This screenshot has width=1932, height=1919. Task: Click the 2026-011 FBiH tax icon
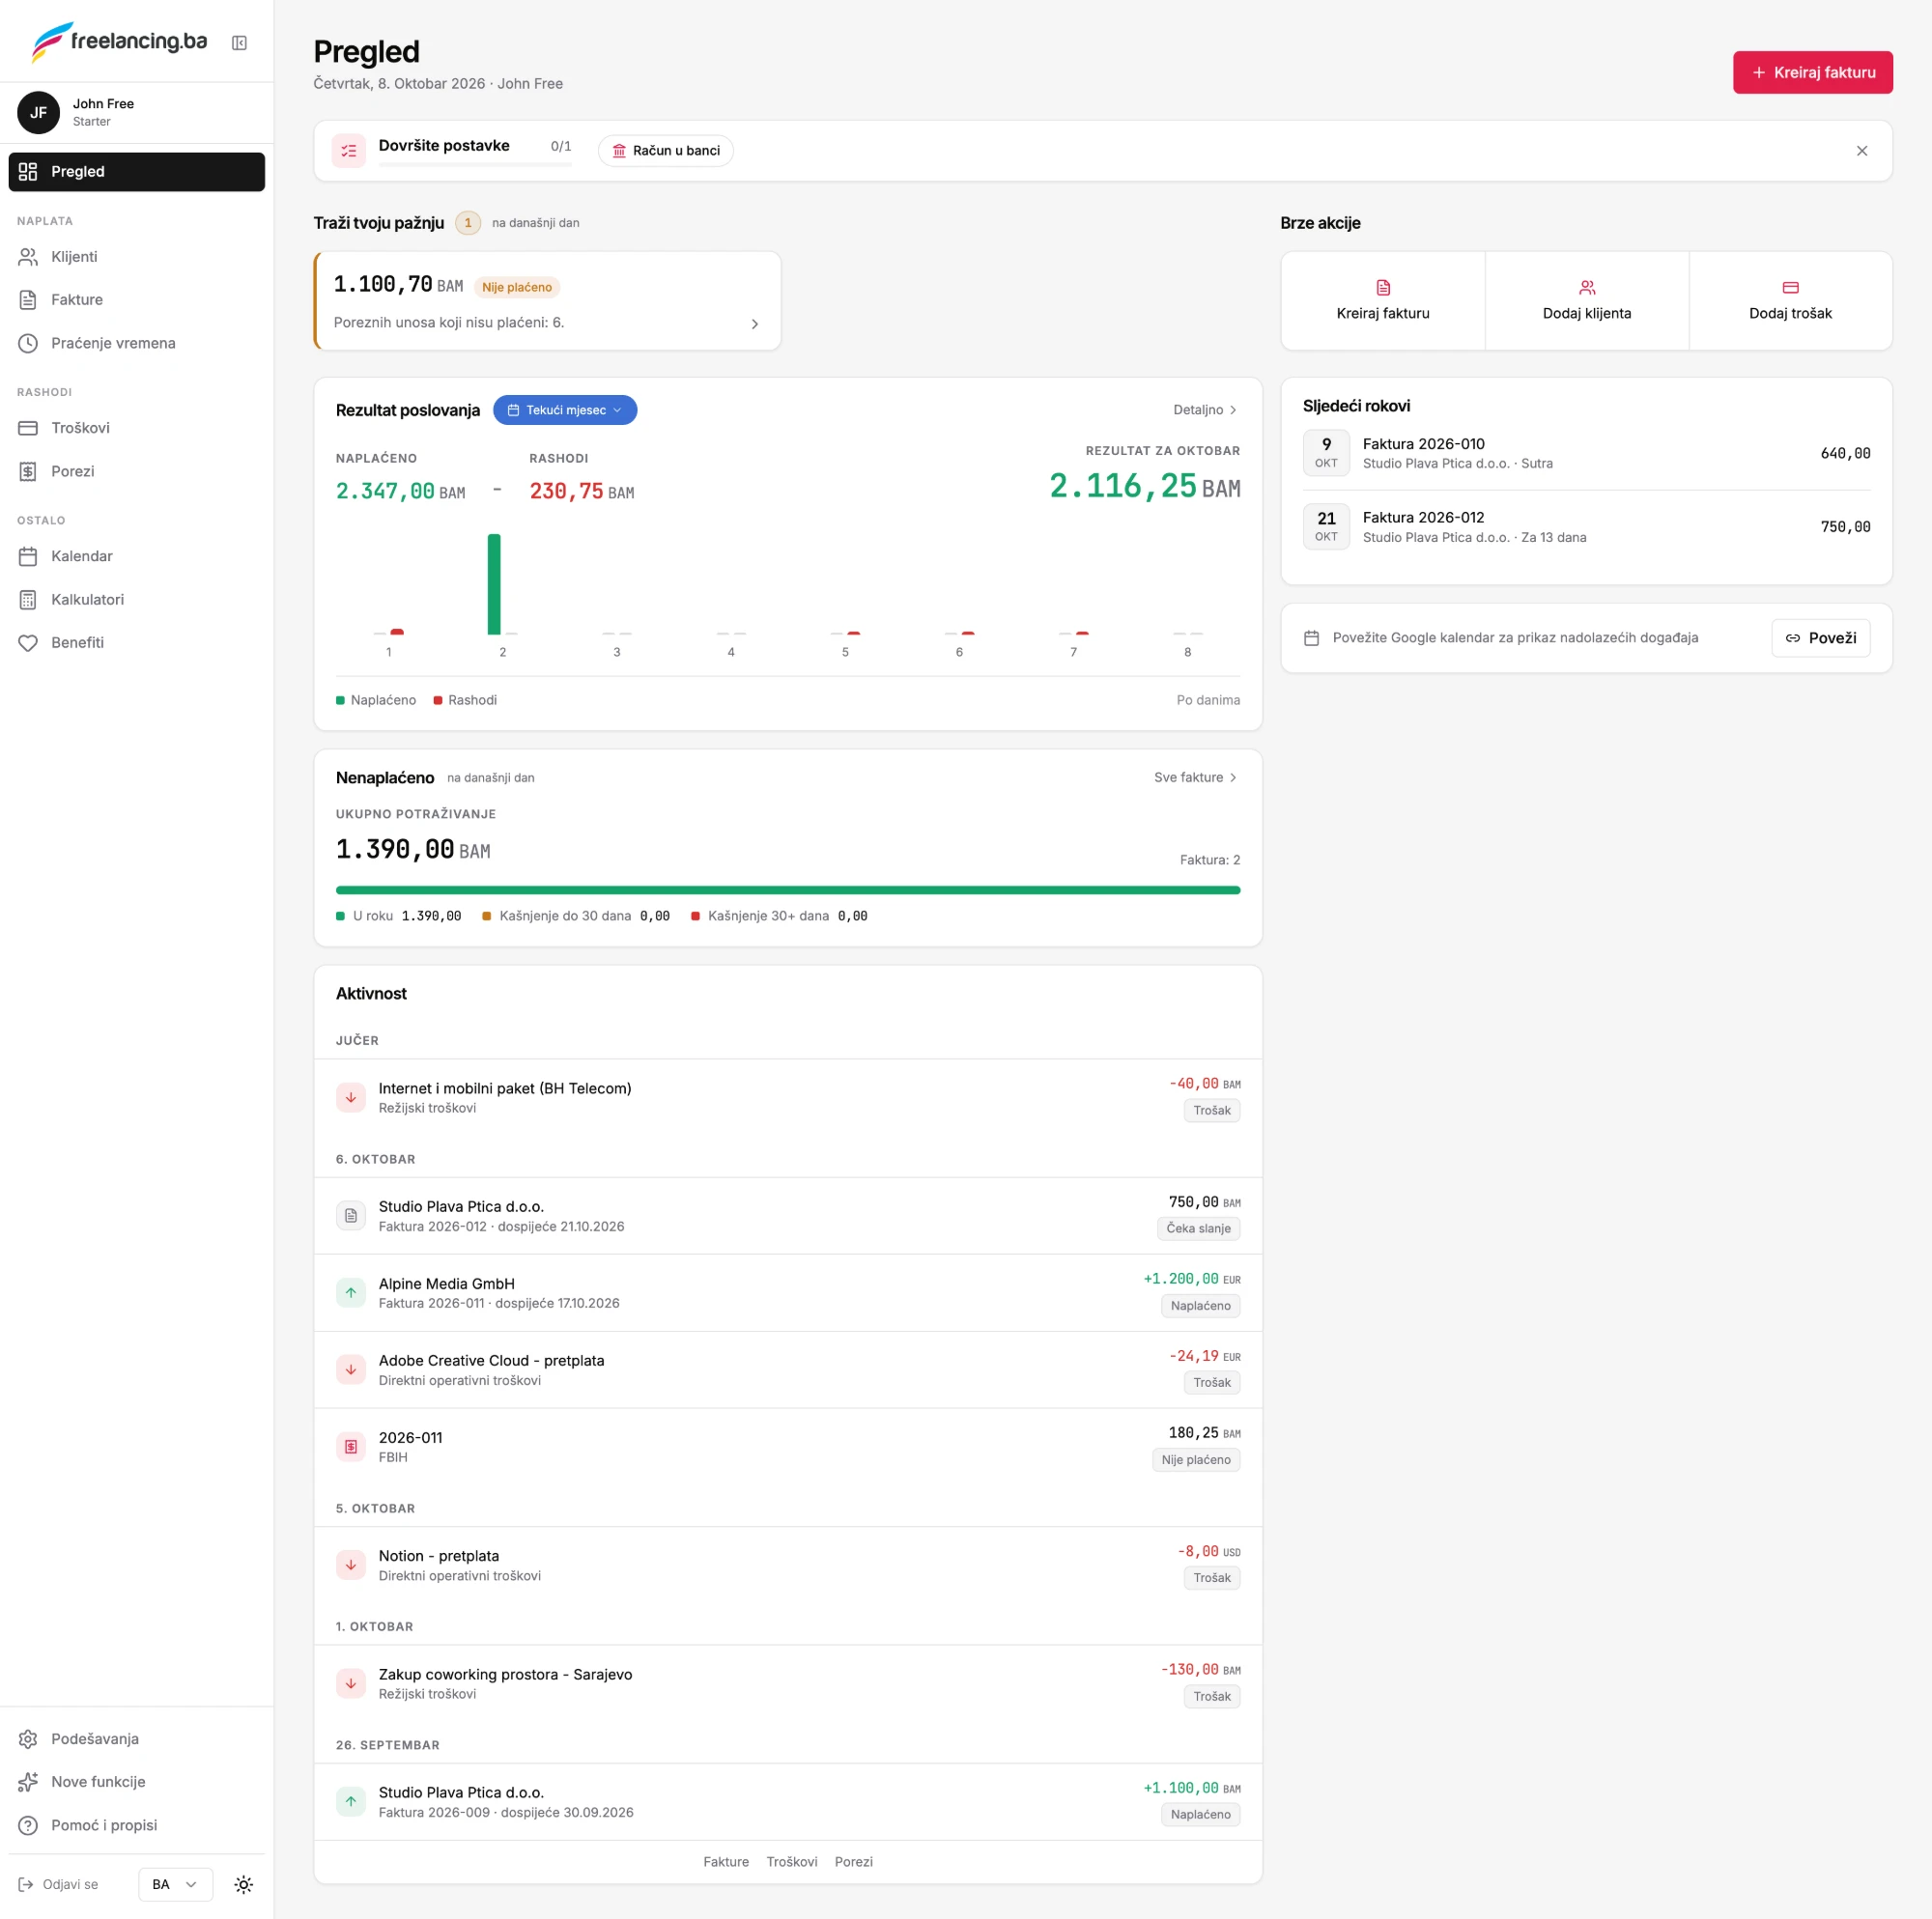pos(351,1447)
